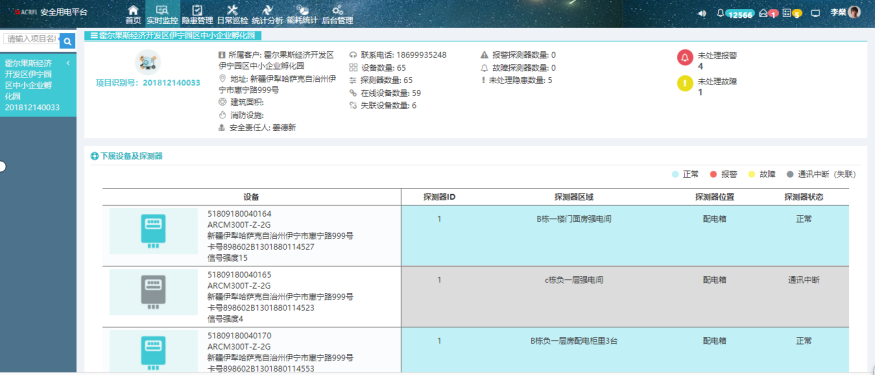Click the 通讯中断 grey legend dot
Viewport: 875px width, 375px height.
[790, 175]
